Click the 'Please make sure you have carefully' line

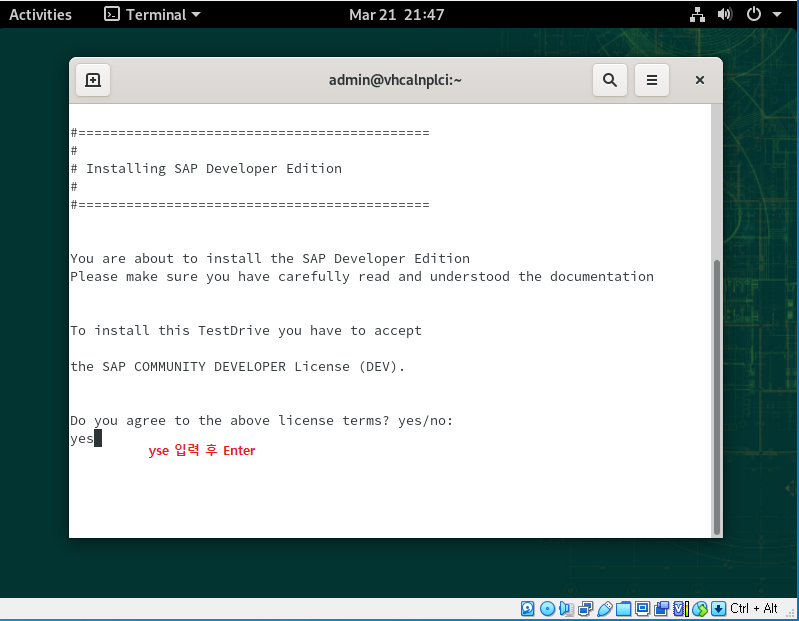[x=362, y=277]
